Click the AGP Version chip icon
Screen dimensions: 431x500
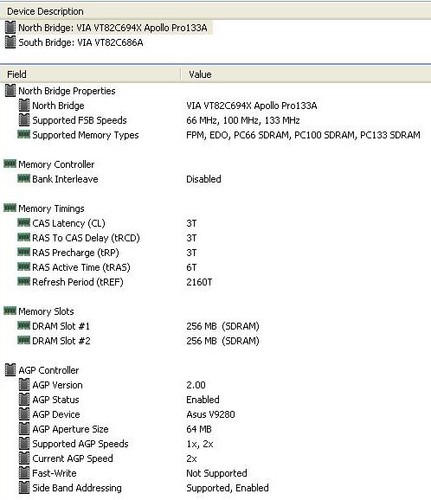[x=24, y=385]
